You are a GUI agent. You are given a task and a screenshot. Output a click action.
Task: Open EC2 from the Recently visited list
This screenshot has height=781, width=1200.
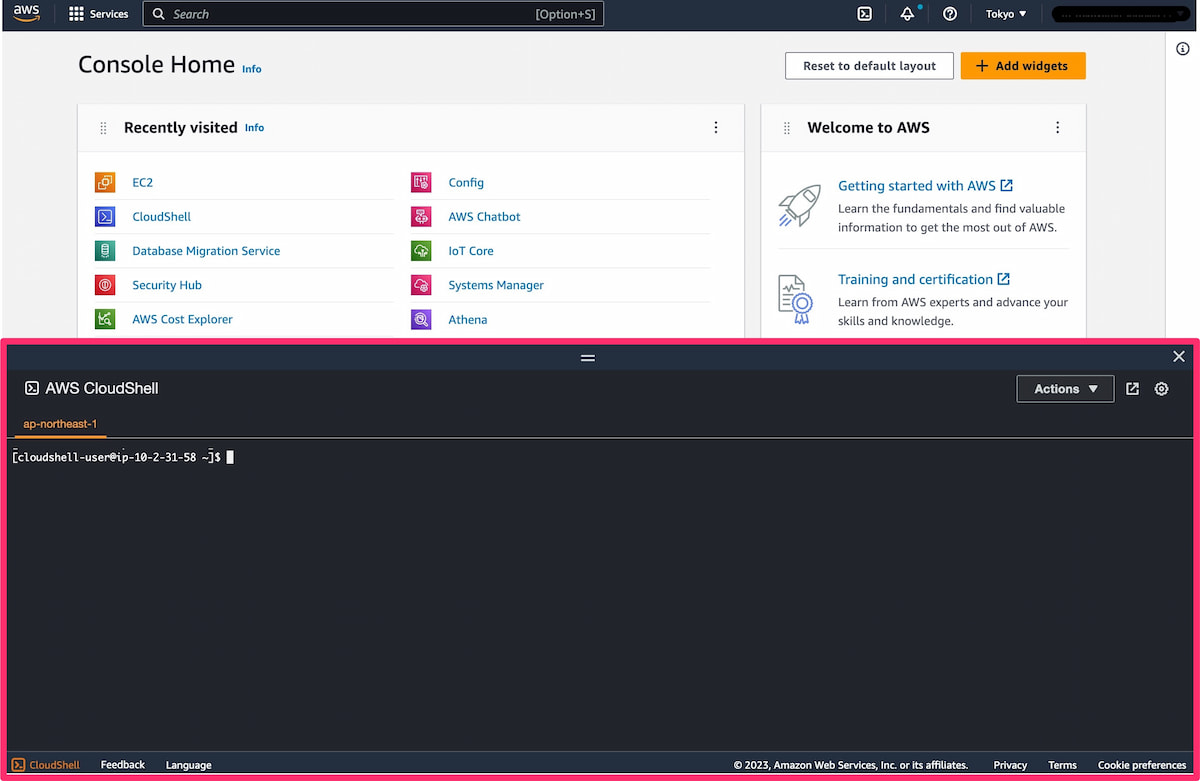click(x=142, y=182)
